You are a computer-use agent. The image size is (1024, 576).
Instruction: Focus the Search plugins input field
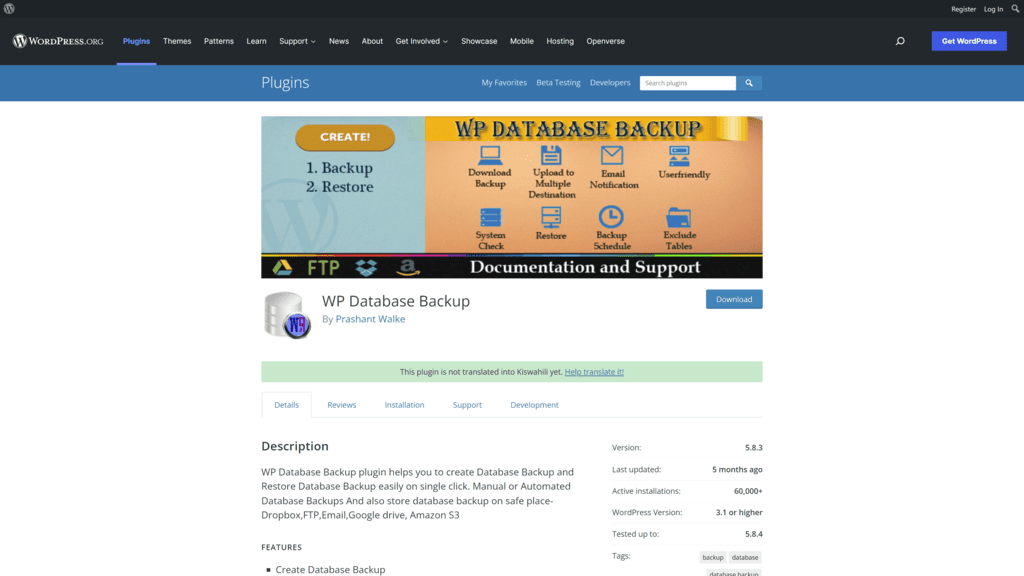pos(688,83)
